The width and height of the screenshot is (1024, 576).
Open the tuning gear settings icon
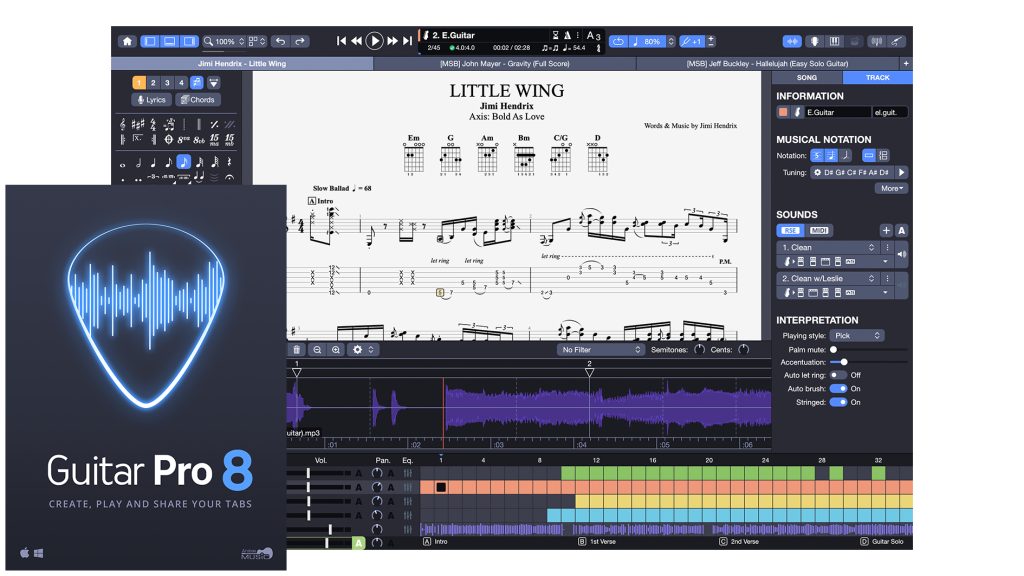coord(818,172)
